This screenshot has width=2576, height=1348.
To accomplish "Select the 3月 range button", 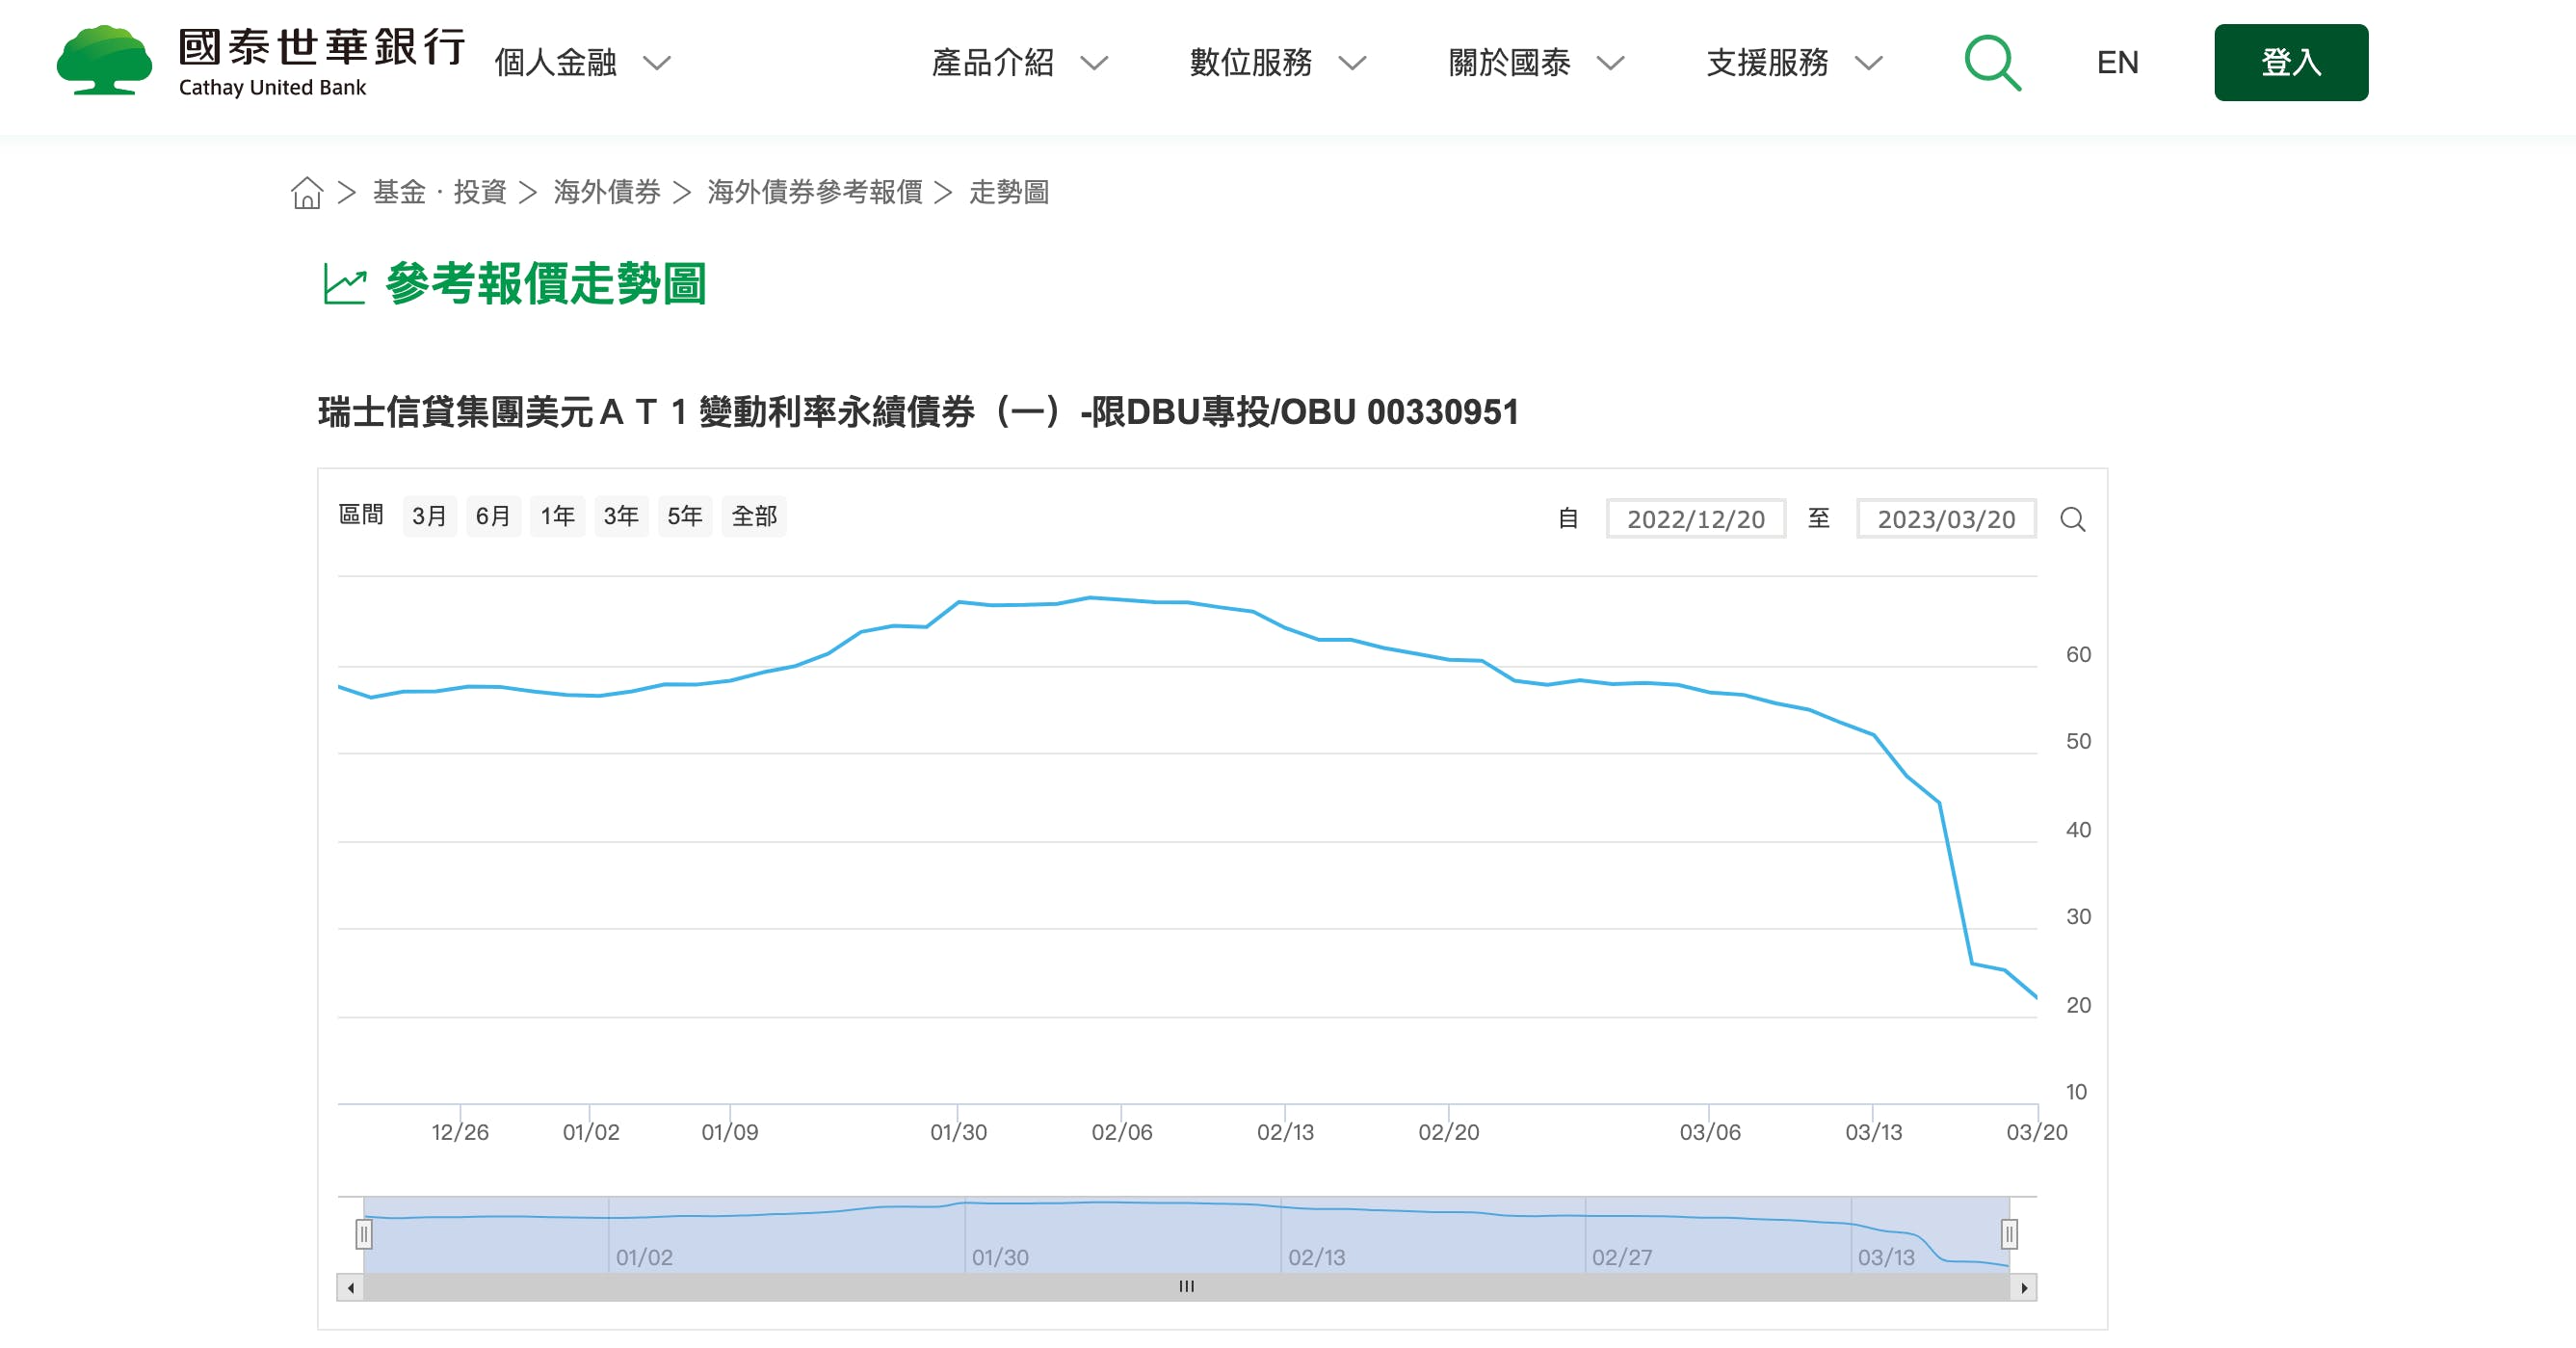I will point(429,516).
